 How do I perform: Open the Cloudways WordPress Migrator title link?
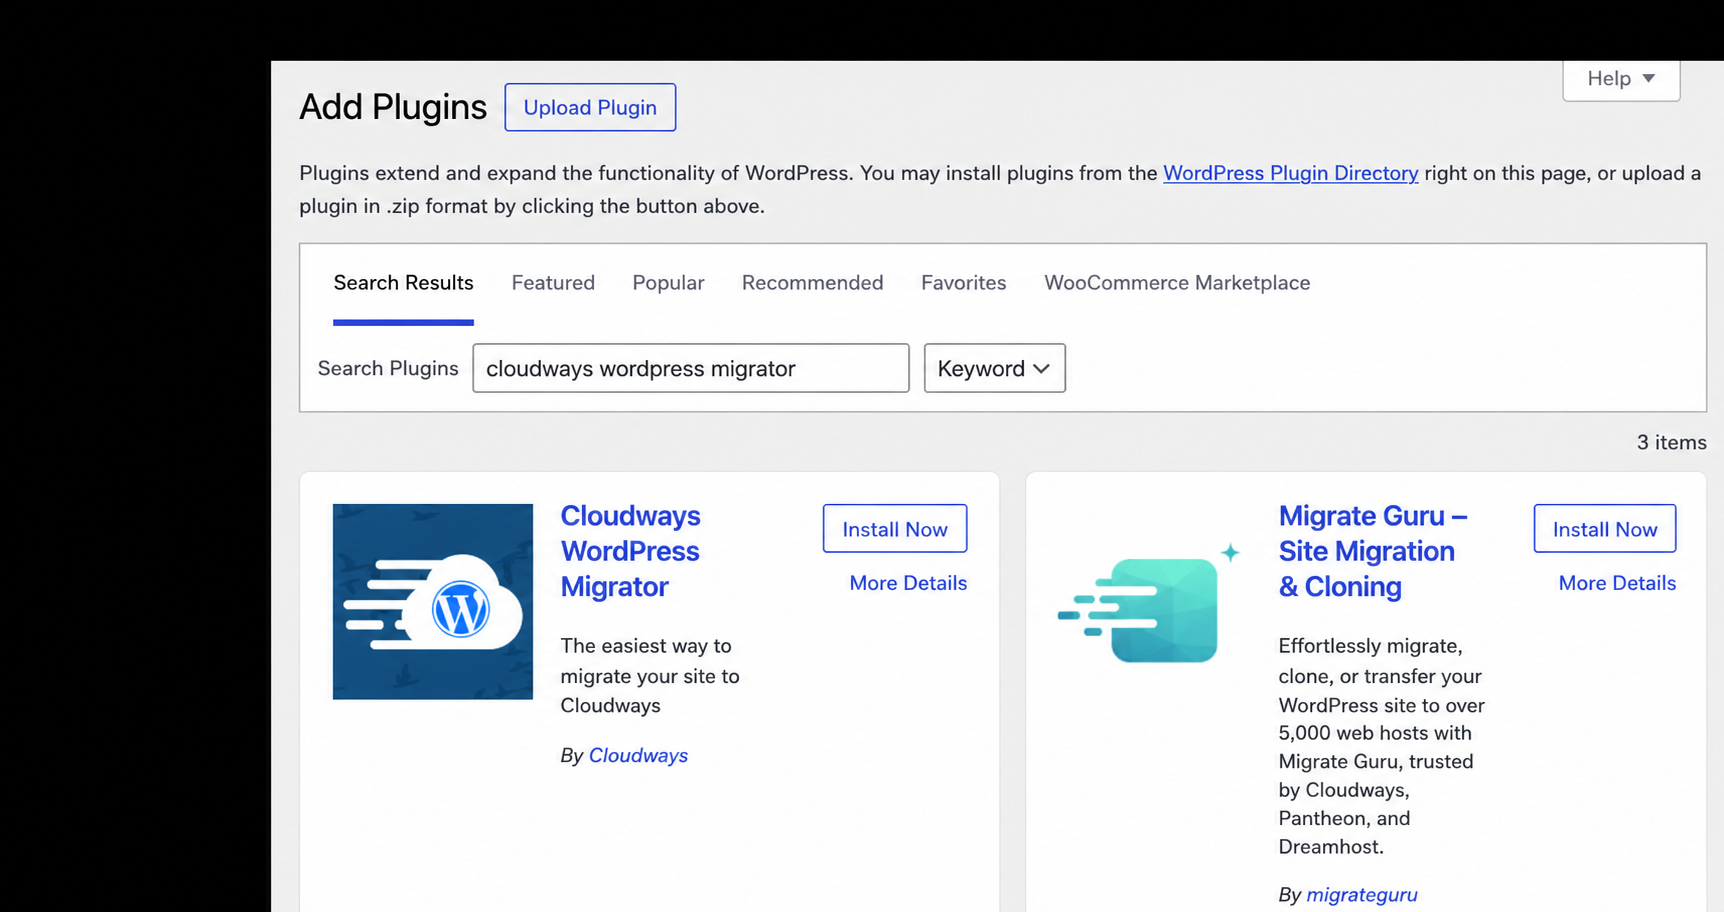coord(630,551)
